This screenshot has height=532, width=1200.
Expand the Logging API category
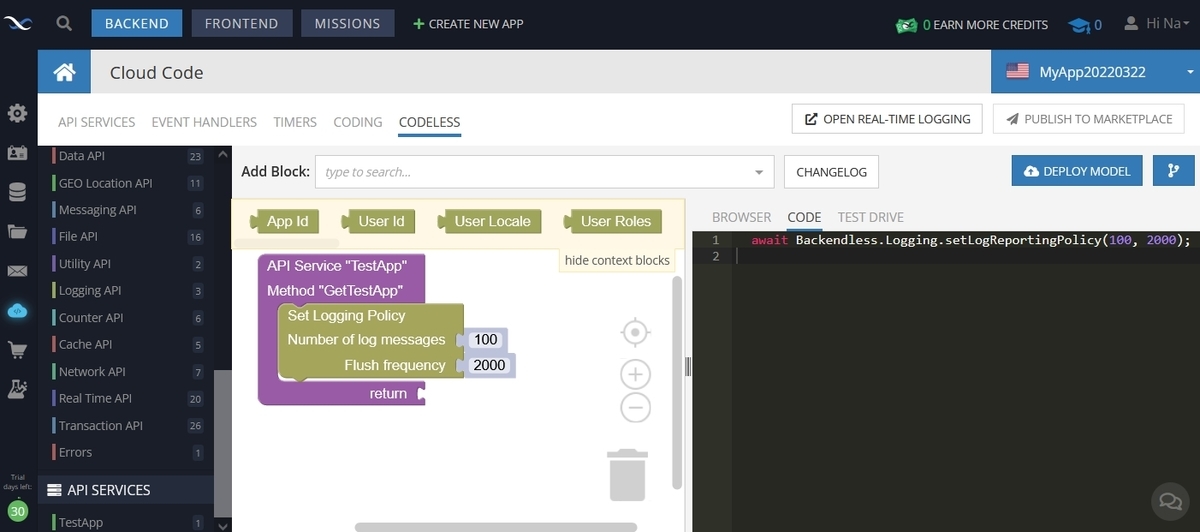click(x=128, y=290)
